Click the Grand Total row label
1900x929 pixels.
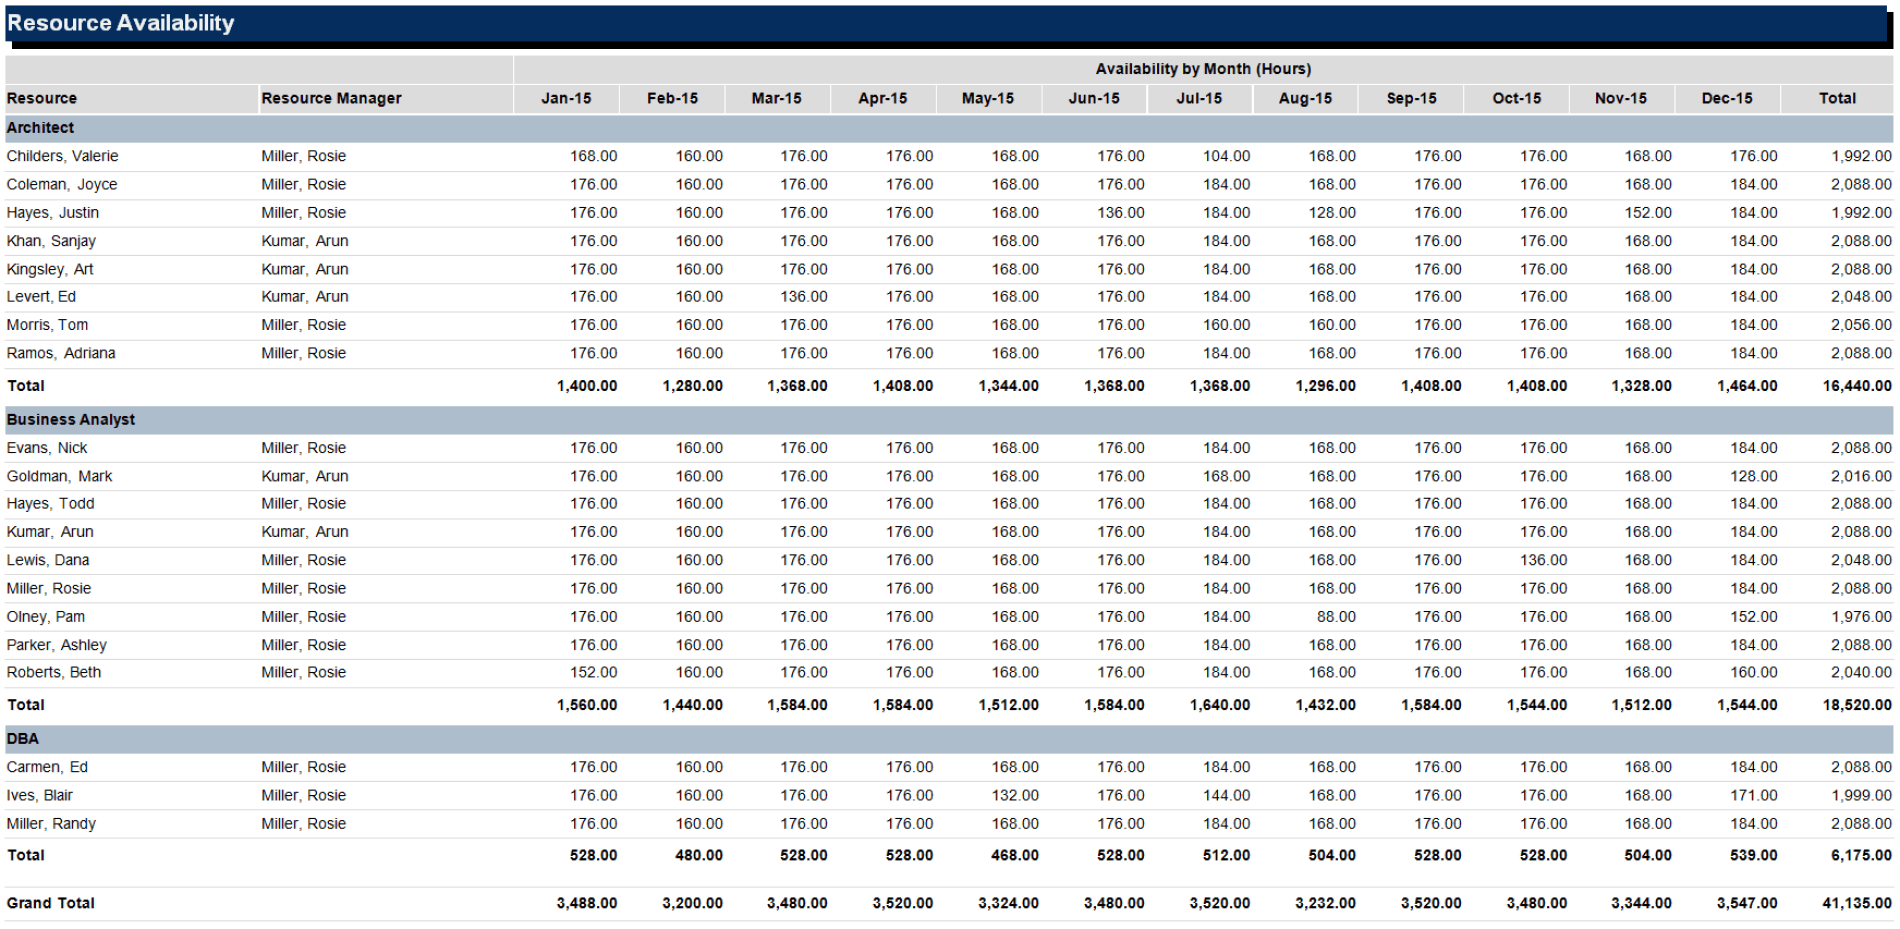(51, 903)
